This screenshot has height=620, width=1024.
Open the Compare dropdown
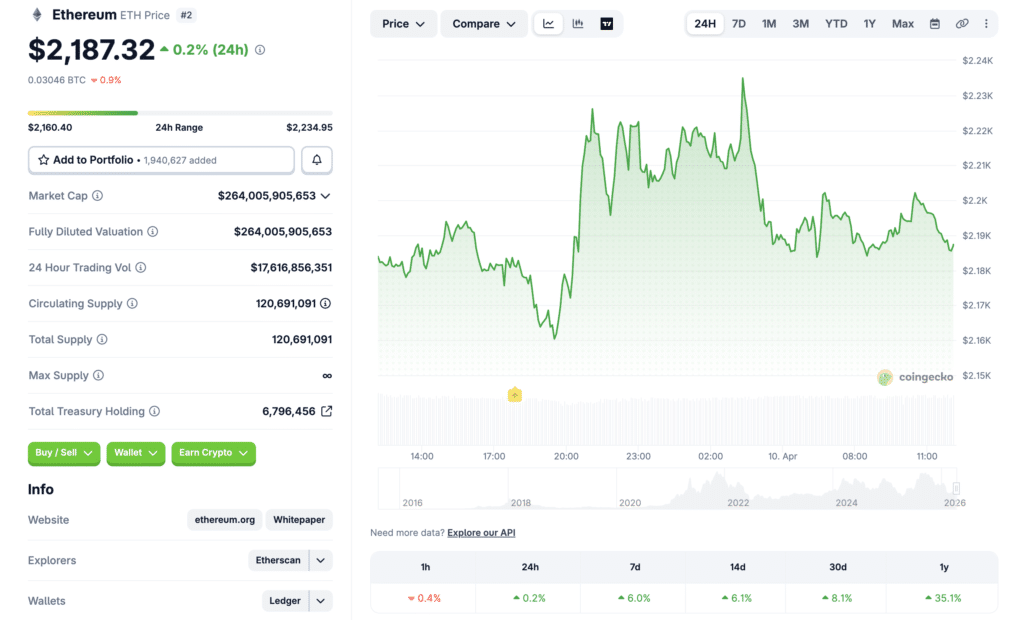click(484, 23)
